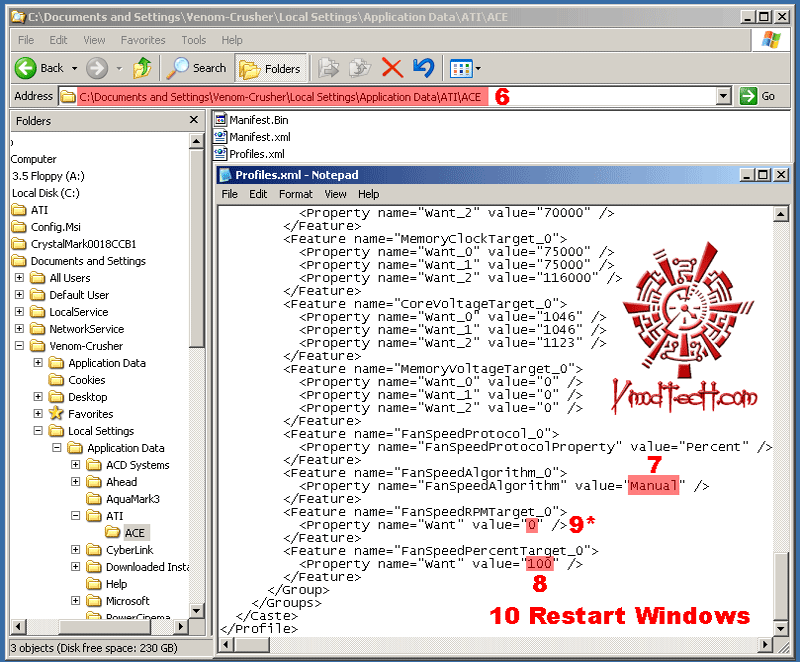Open Notepad Edit menu
The width and height of the screenshot is (800, 662).
[258, 194]
